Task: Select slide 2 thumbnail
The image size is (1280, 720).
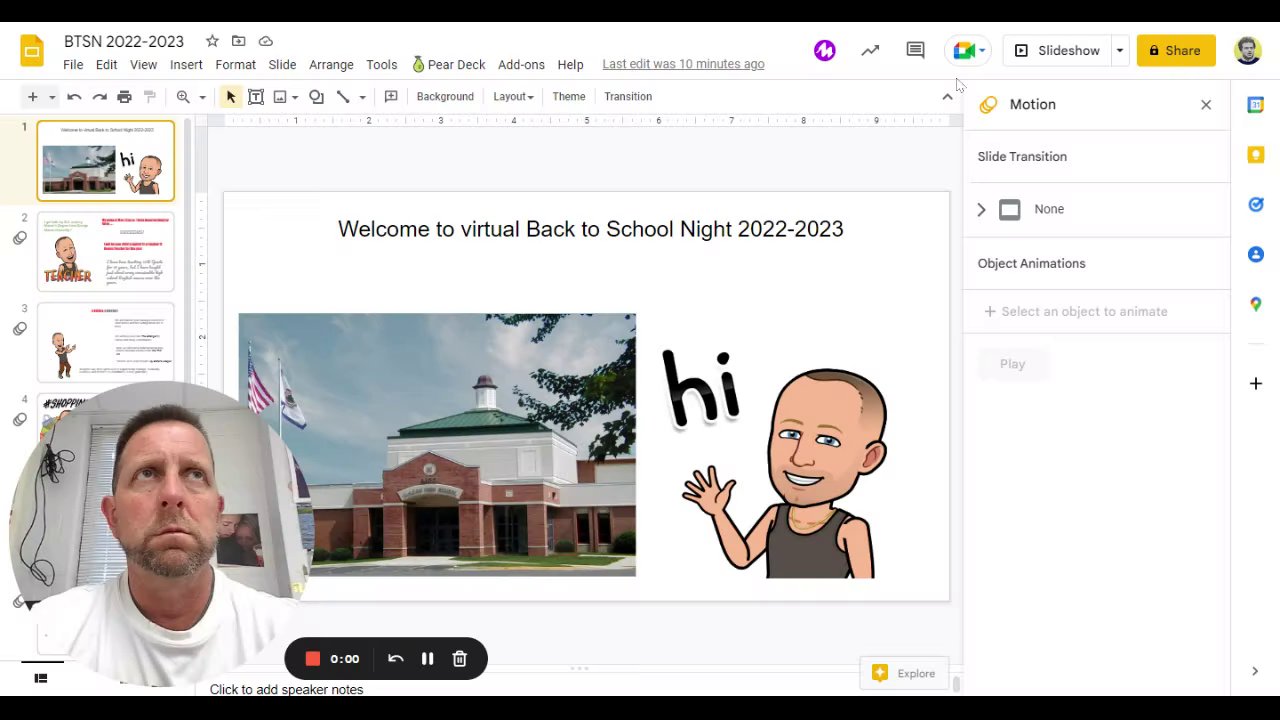Action: tap(105, 251)
